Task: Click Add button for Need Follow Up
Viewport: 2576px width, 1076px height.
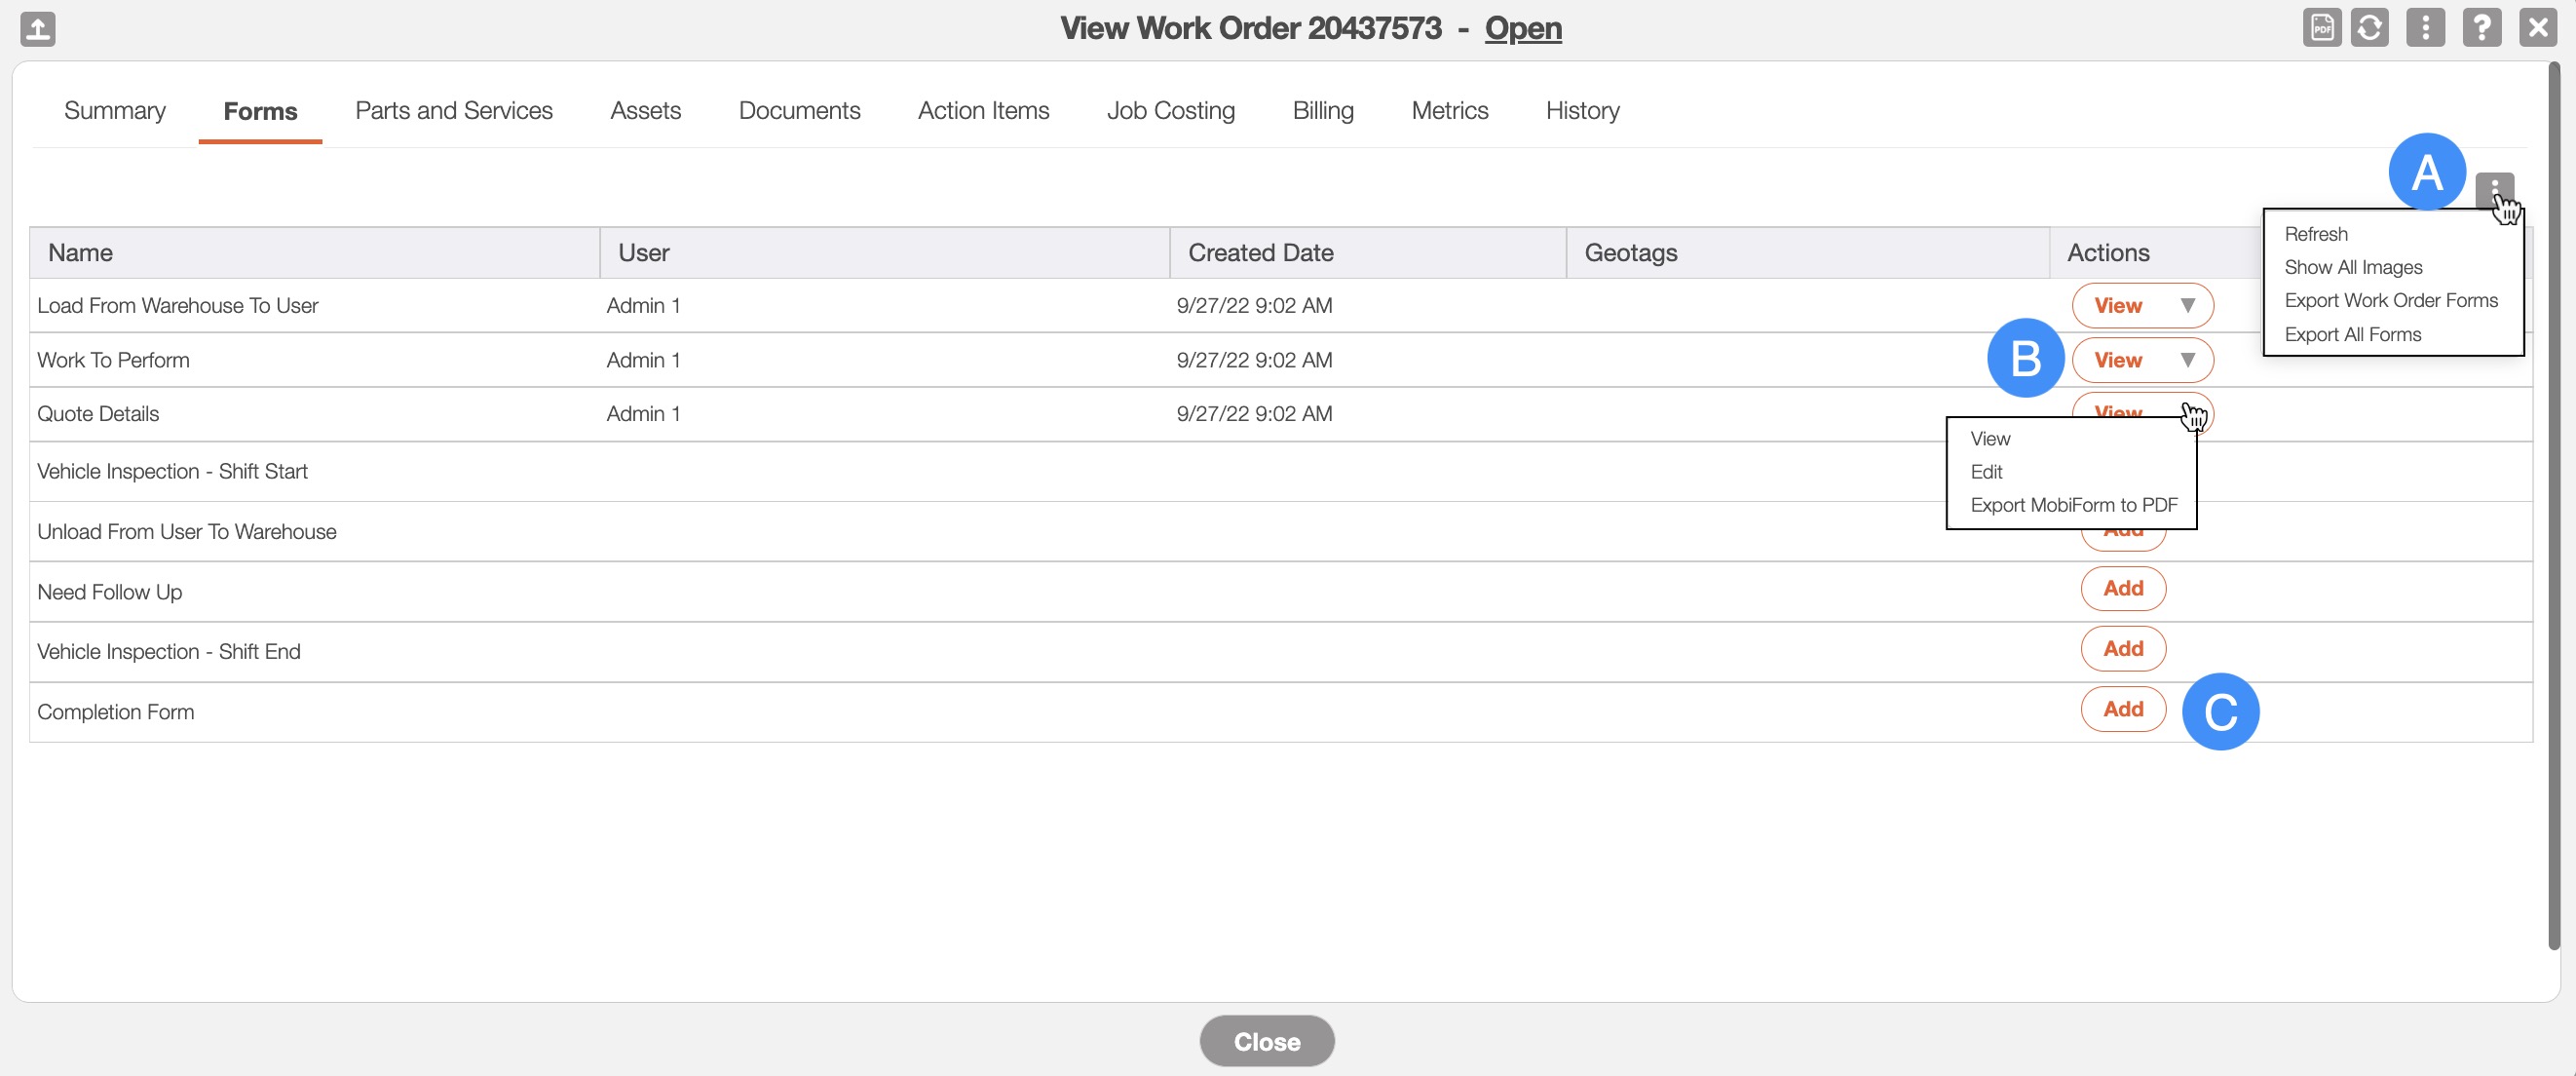Action: point(2122,589)
